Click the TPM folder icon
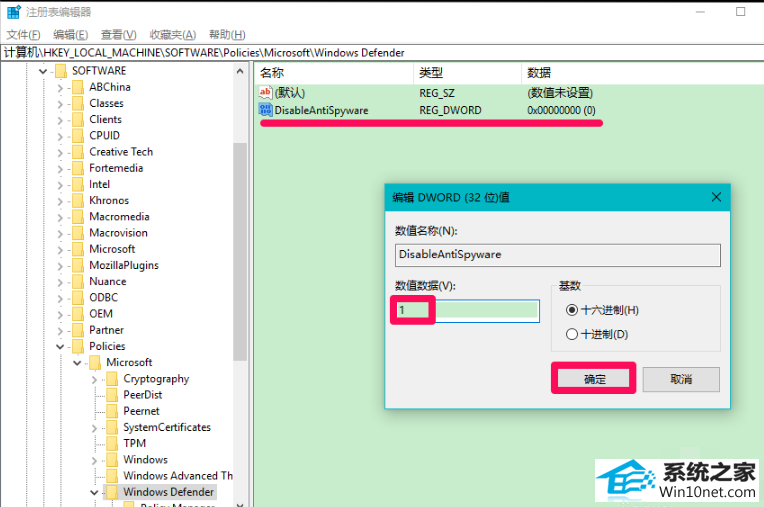 [112, 443]
